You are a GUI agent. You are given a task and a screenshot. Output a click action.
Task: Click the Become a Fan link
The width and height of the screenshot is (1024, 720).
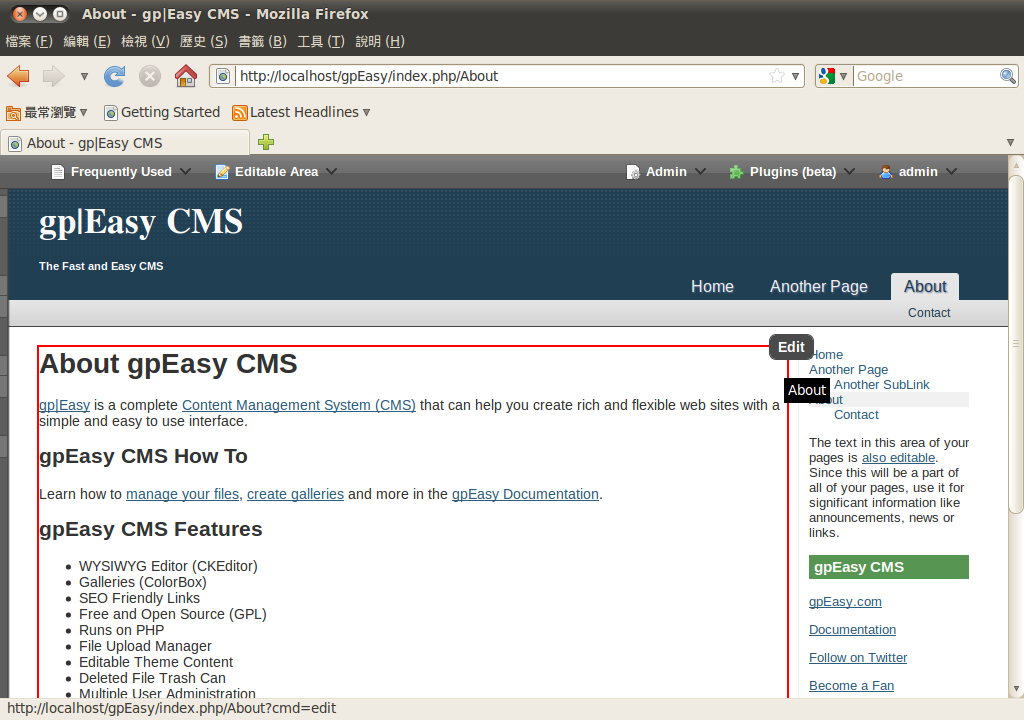851,686
